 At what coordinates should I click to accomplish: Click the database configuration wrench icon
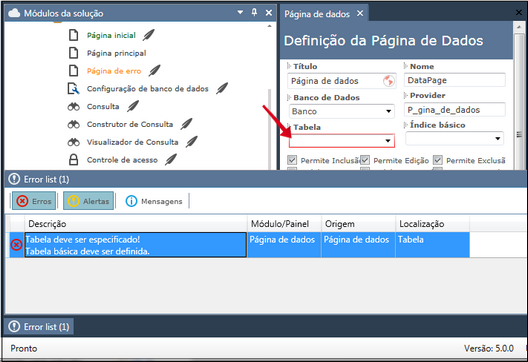coord(73,89)
